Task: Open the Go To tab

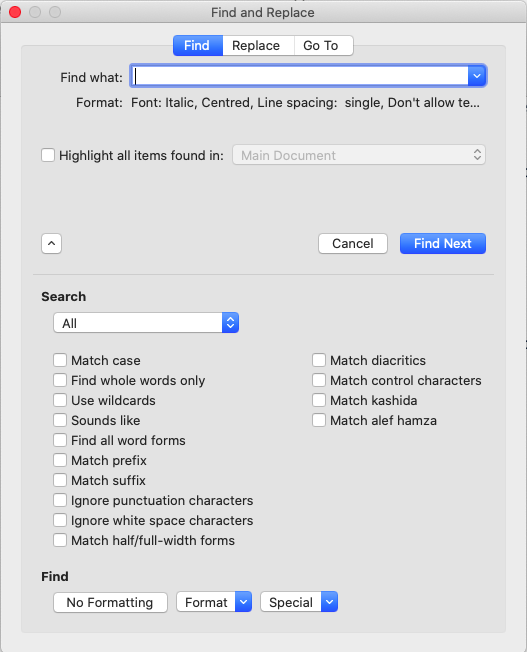Action: [323, 45]
